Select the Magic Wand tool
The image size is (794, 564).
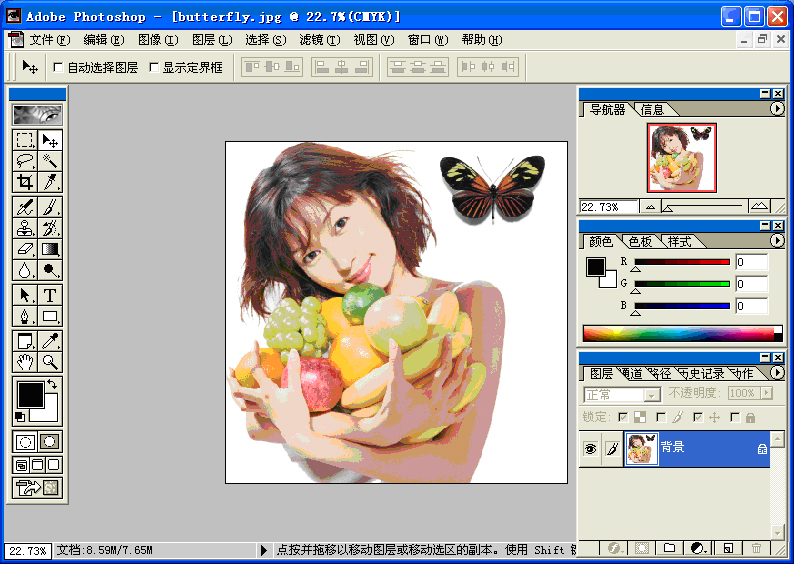pos(50,161)
